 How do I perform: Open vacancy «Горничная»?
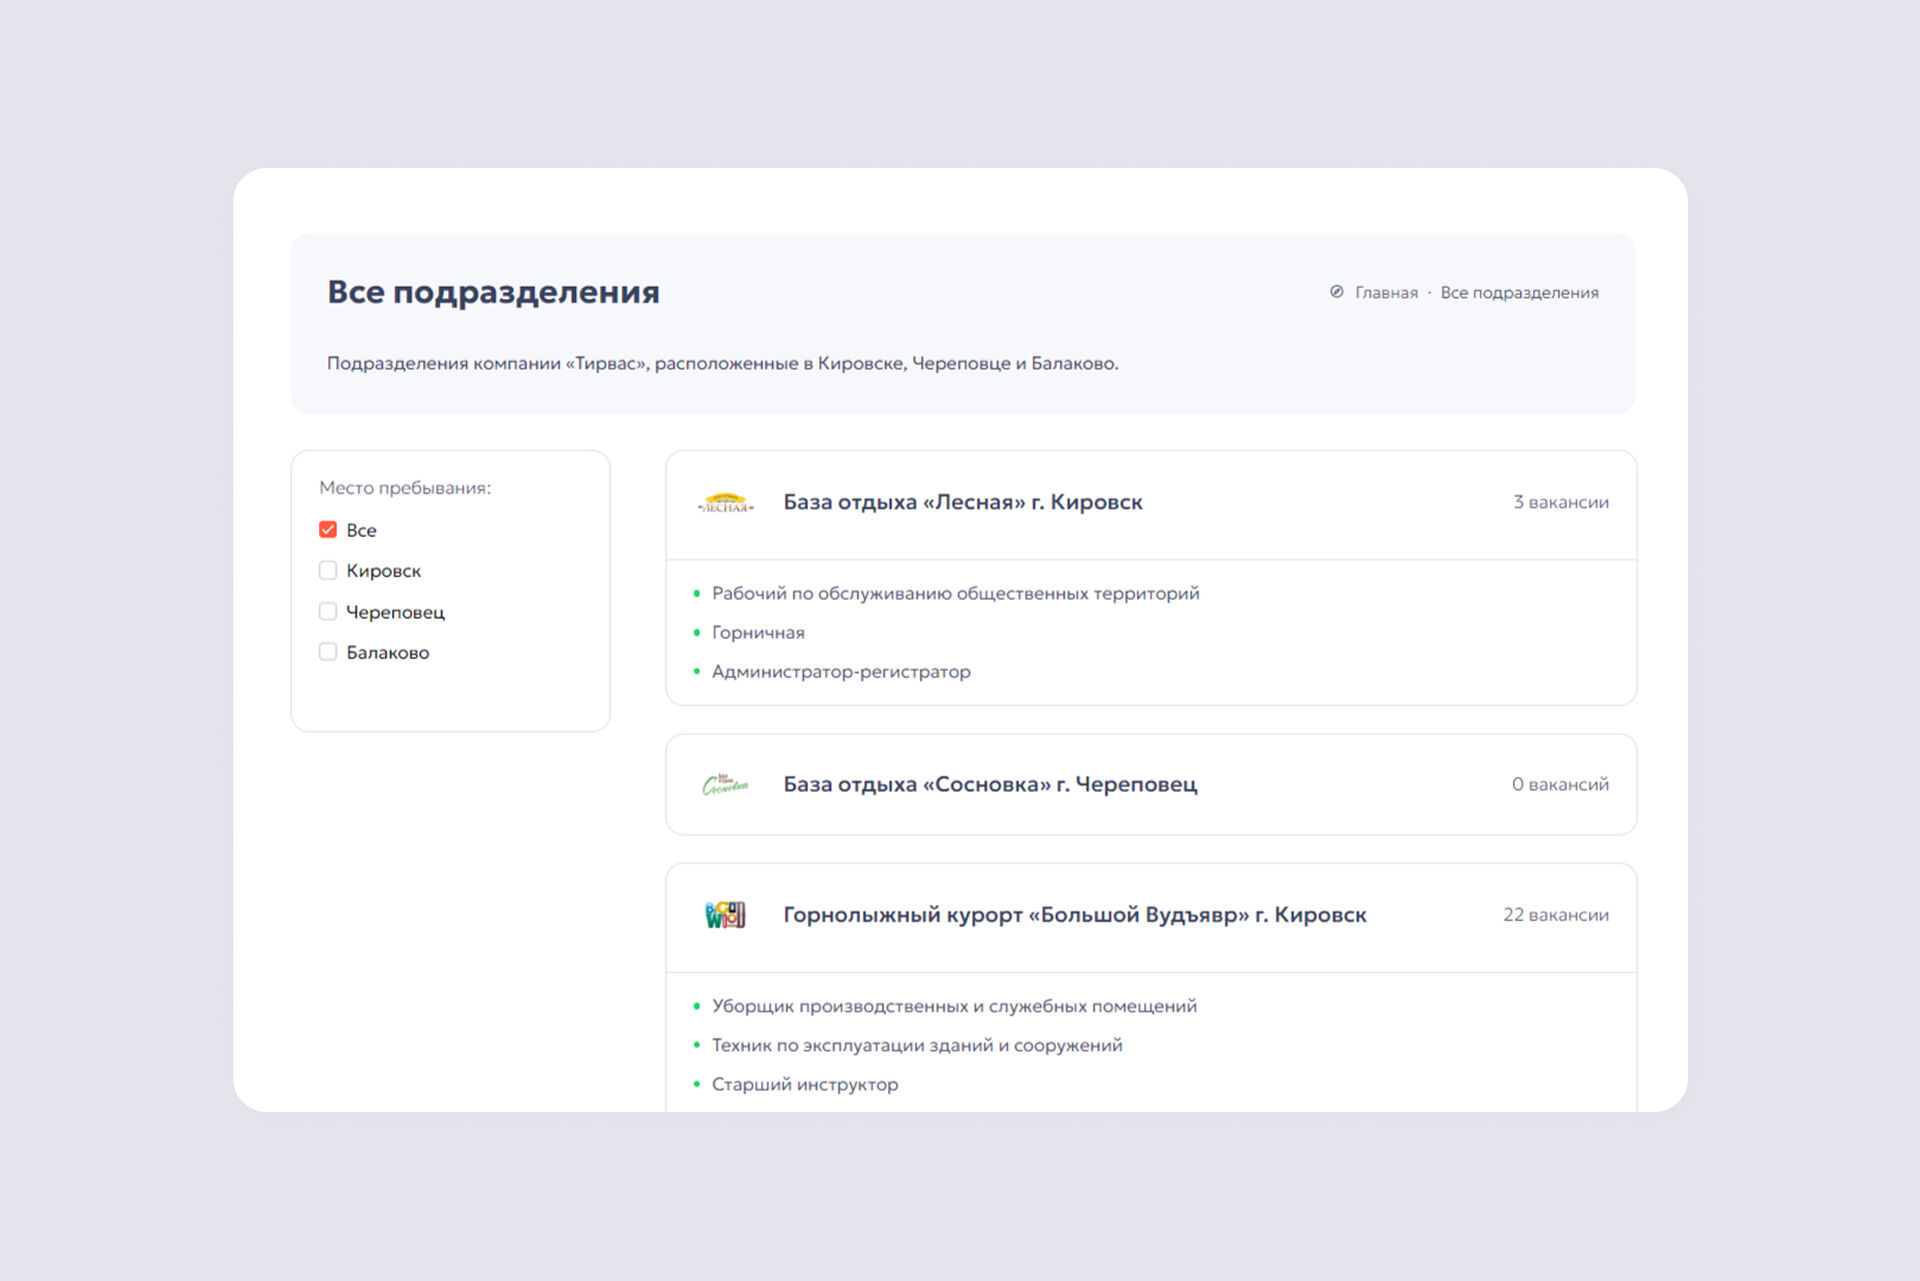pyautogui.click(x=758, y=633)
